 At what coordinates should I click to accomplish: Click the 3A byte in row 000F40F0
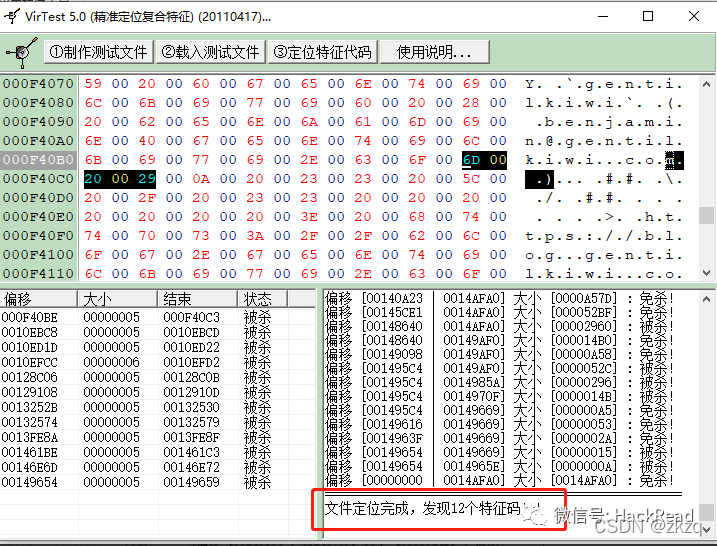tap(255, 236)
